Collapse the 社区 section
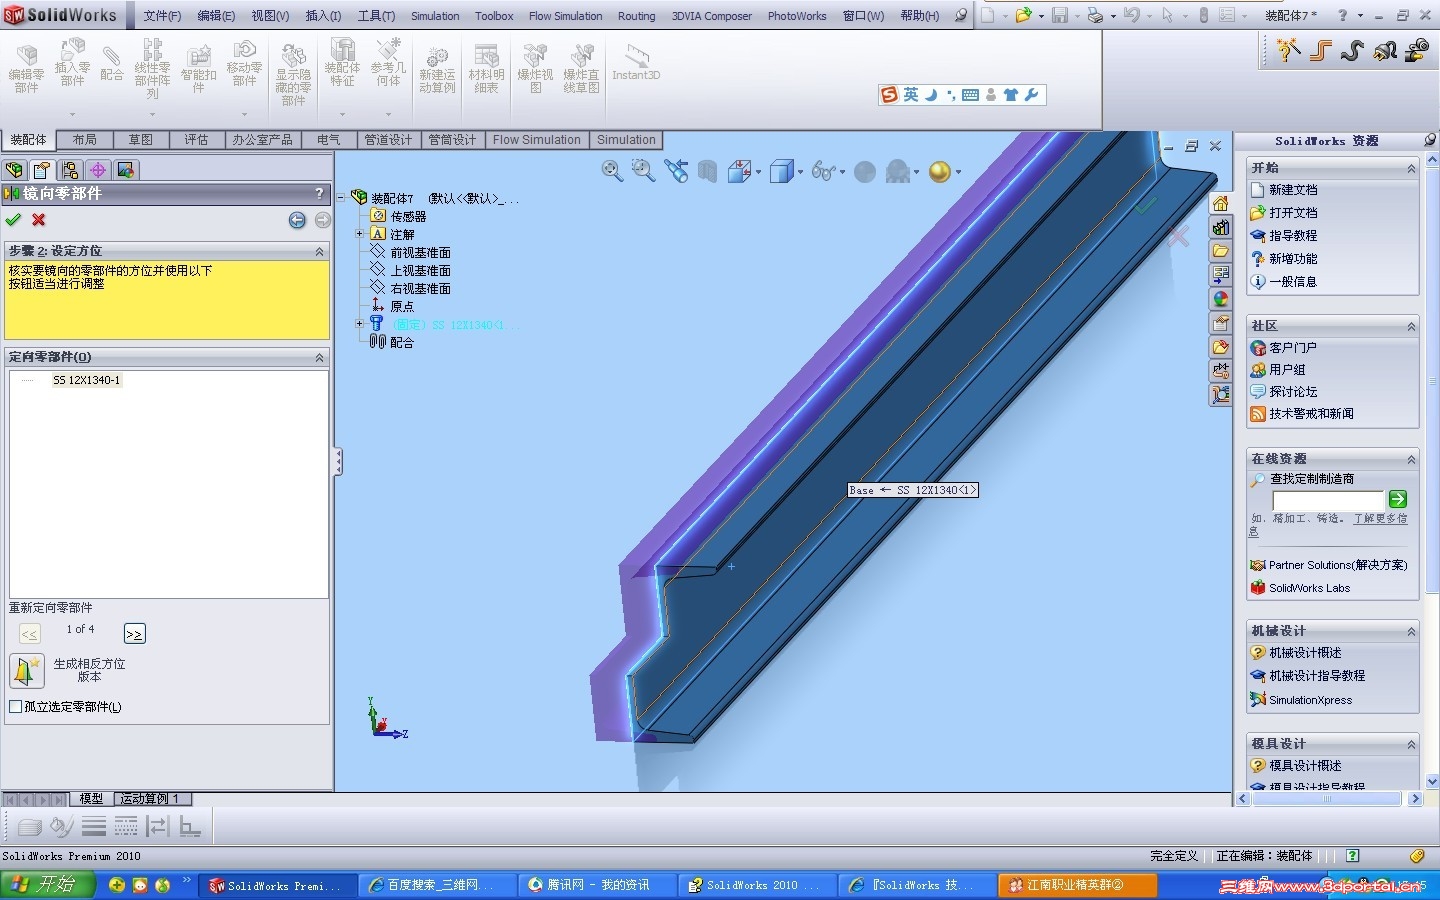This screenshot has width=1440, height=900. click(1411, 326)
